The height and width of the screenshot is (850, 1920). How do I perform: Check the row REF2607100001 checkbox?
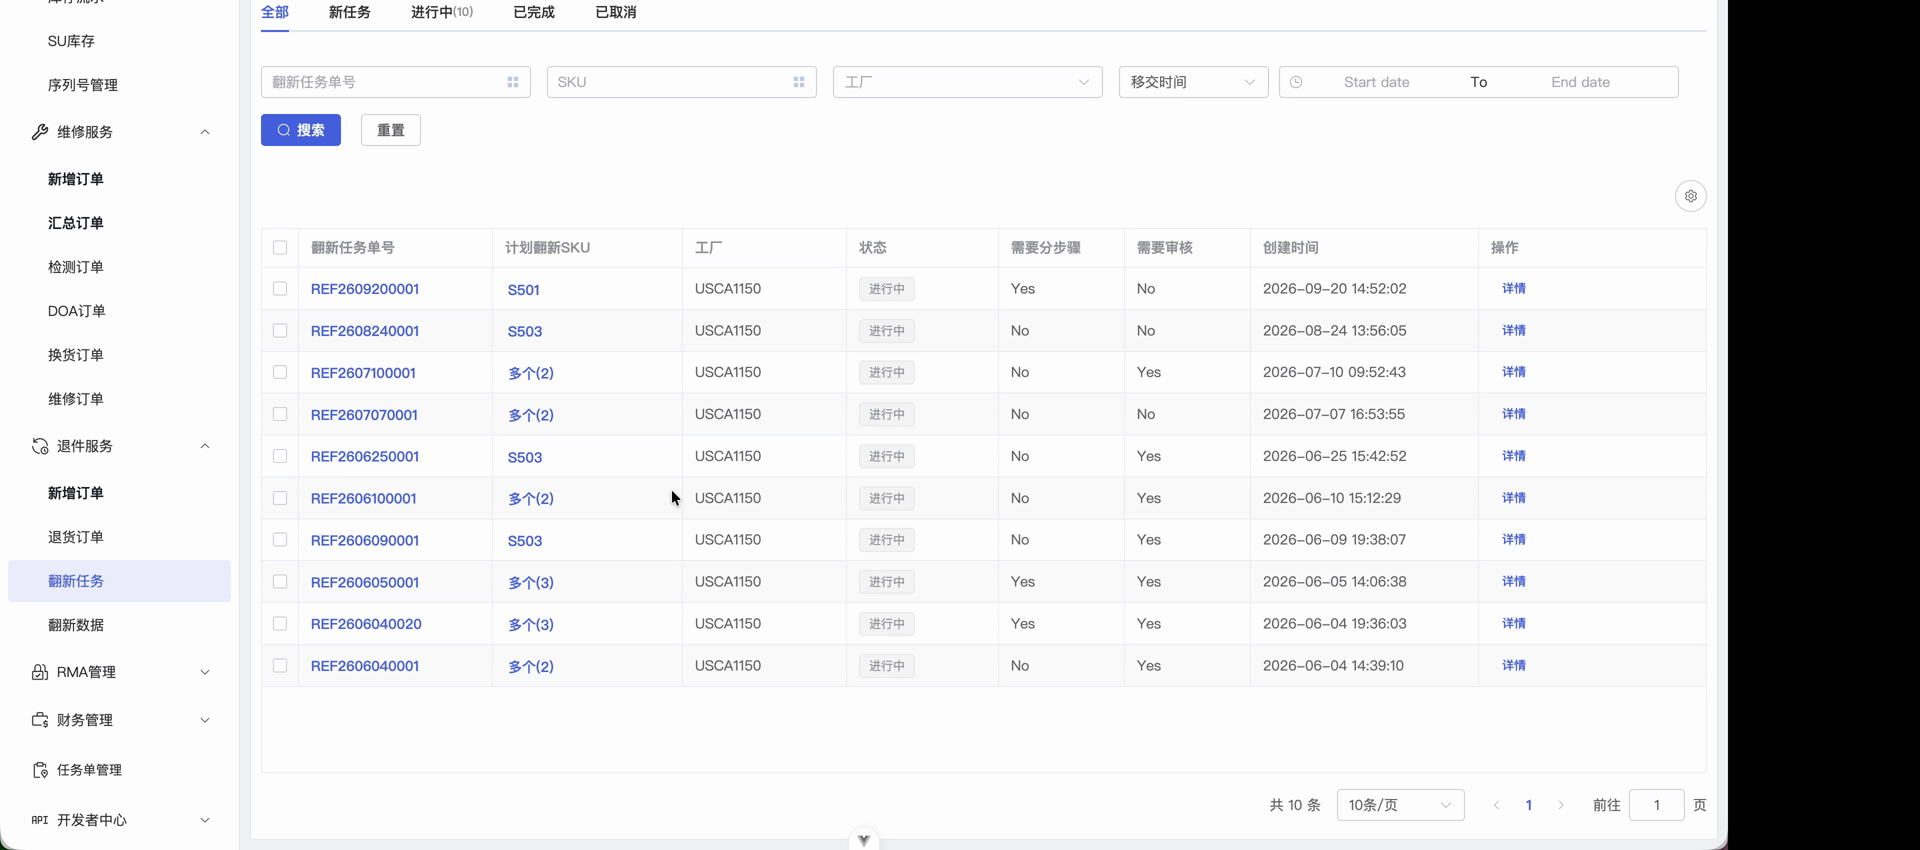280,372
